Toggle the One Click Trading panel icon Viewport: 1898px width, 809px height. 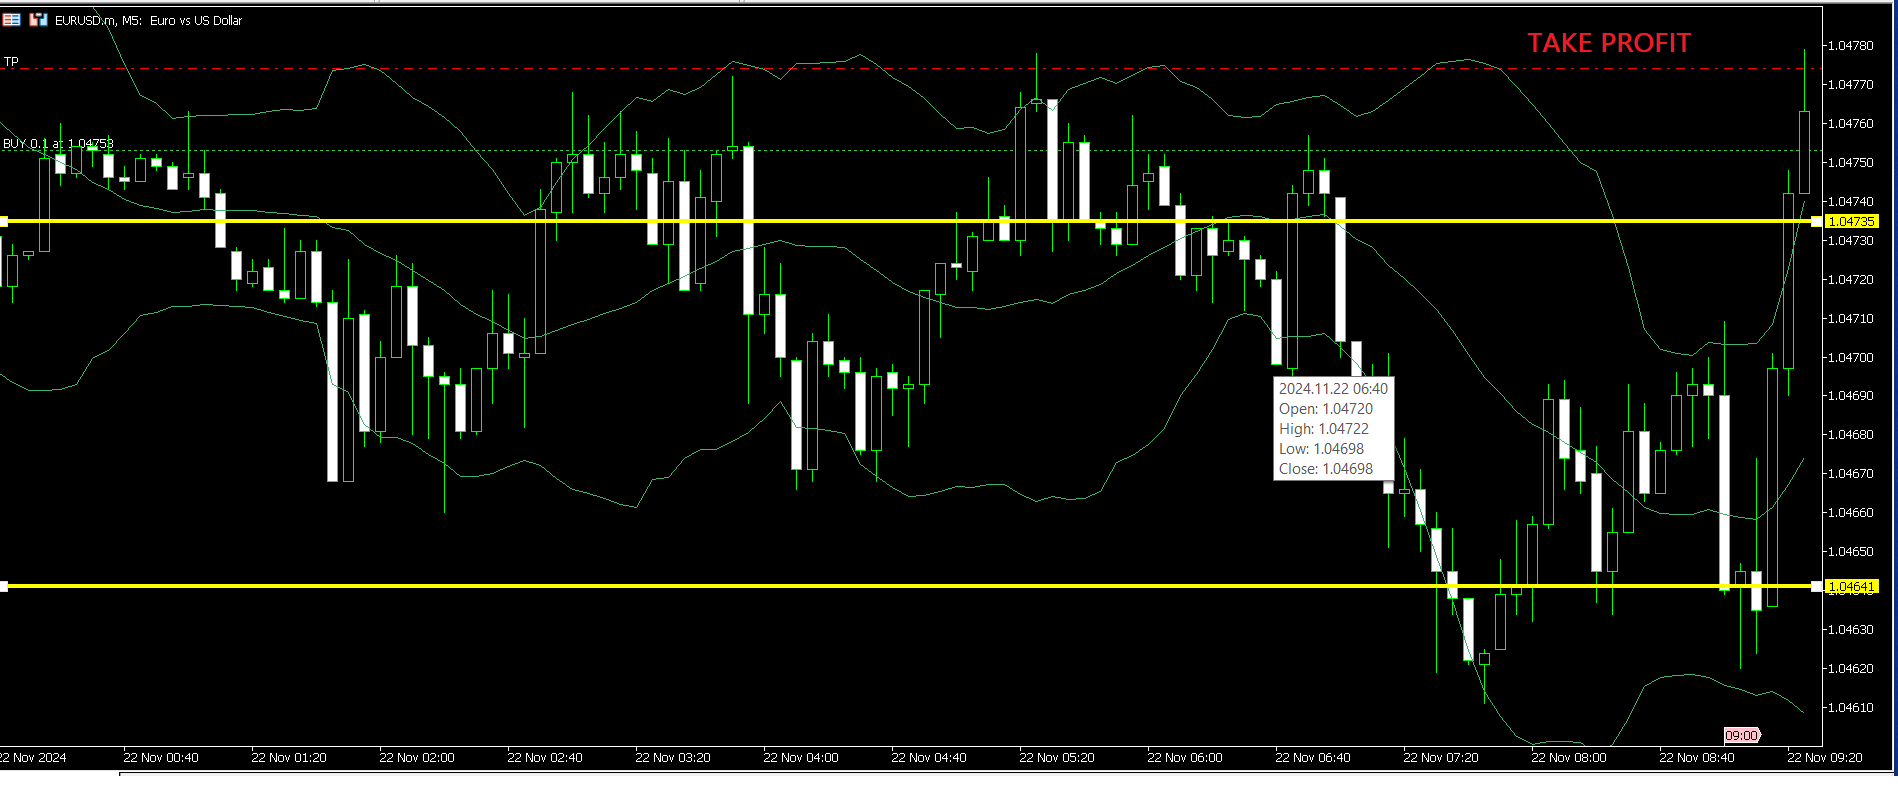pyautogui.click(x=12, y=20)
